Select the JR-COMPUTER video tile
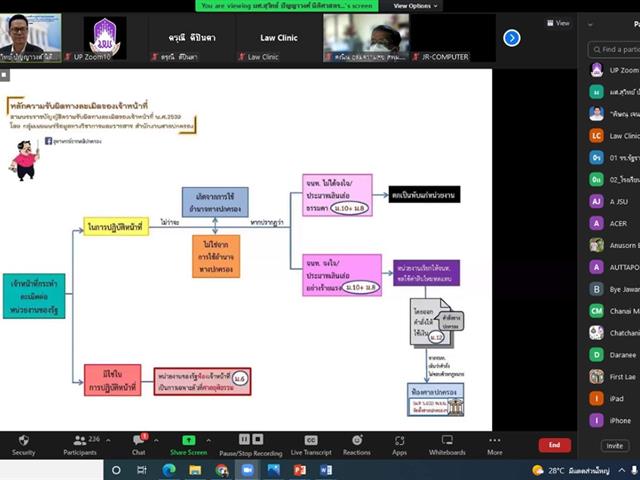Screen dimensions: 640x480 (453, 38)
